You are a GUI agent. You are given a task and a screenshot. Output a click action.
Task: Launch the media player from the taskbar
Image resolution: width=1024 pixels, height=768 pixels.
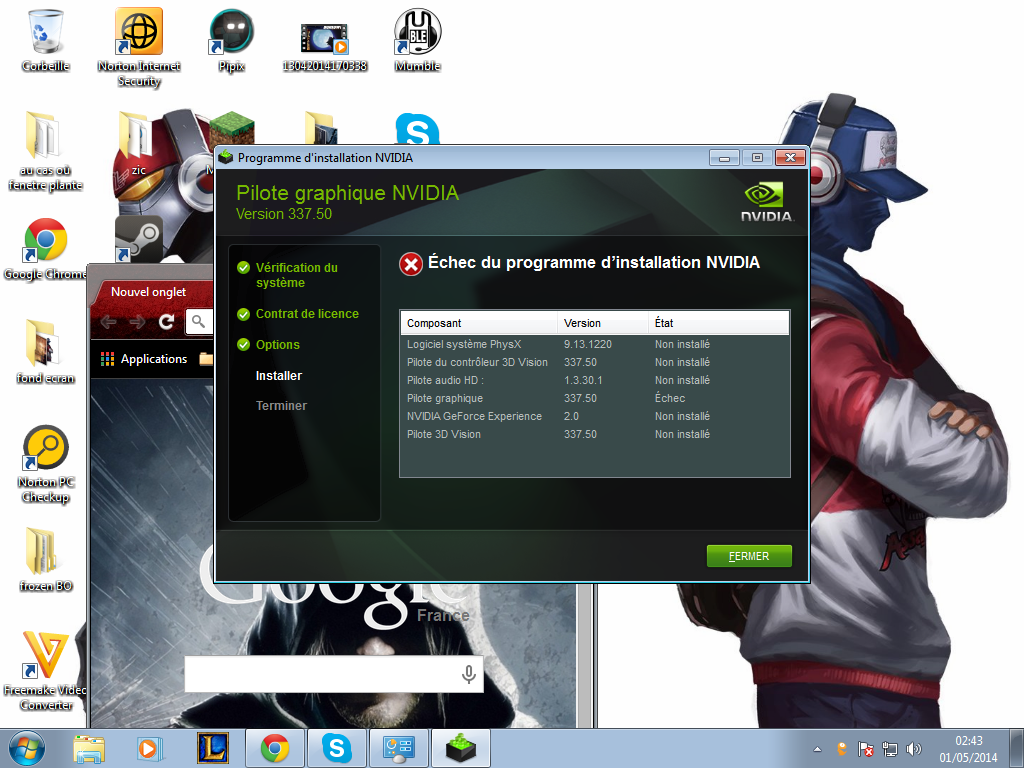click(x=150, y=748)
